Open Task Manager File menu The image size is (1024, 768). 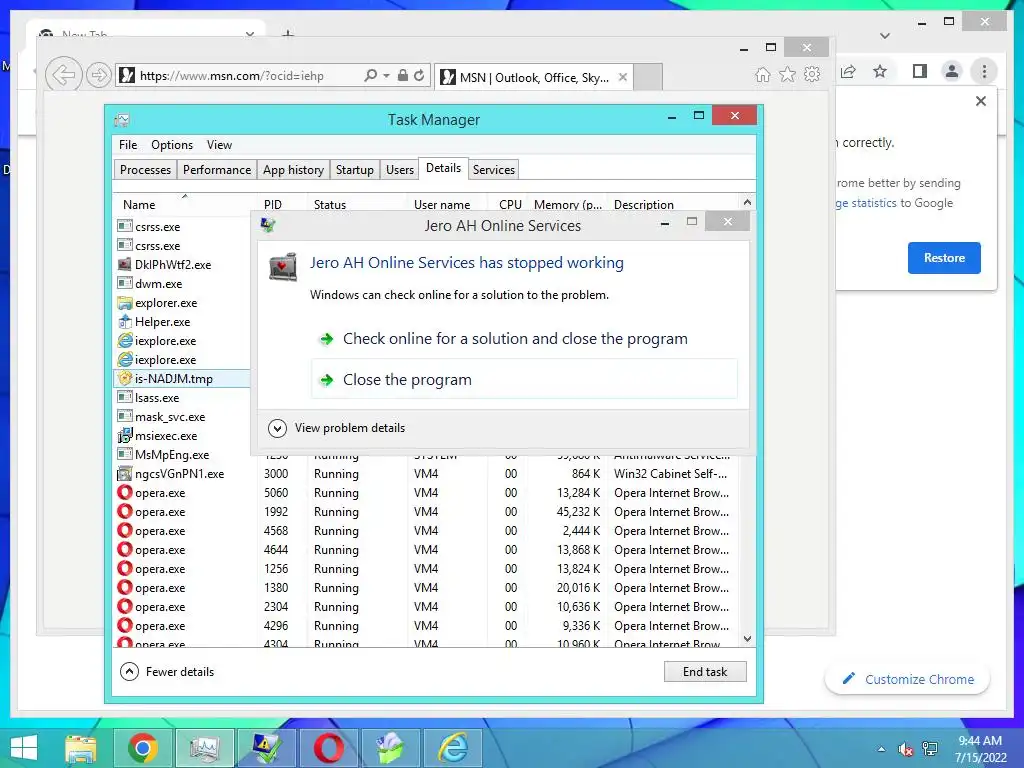point(128,145)
